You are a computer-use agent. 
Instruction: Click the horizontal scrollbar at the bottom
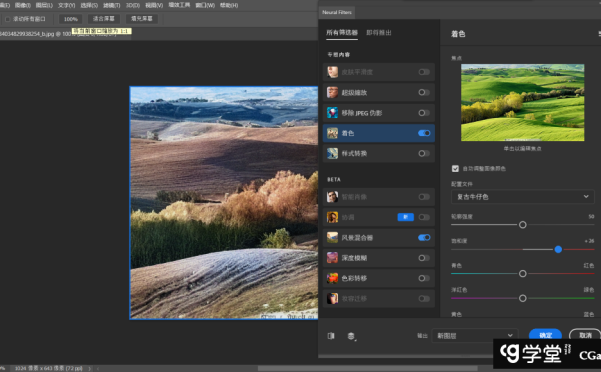click(368, 369)
